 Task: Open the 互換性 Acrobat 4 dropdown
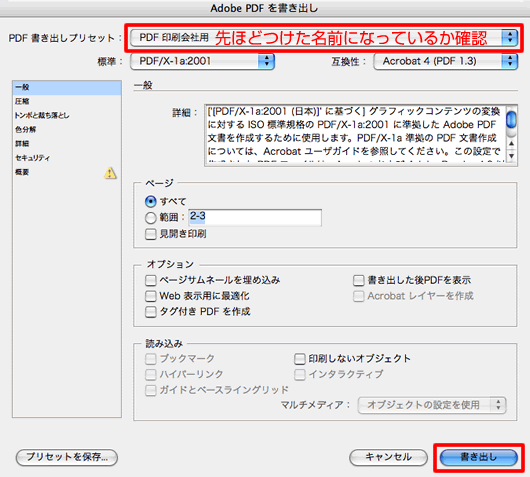[445, 61]
